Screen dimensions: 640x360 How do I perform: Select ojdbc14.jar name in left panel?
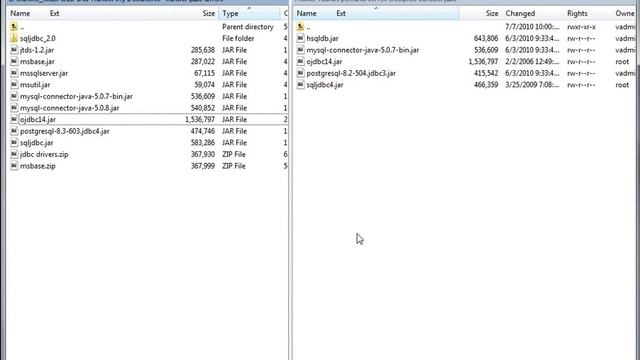[x=38, y=120]
